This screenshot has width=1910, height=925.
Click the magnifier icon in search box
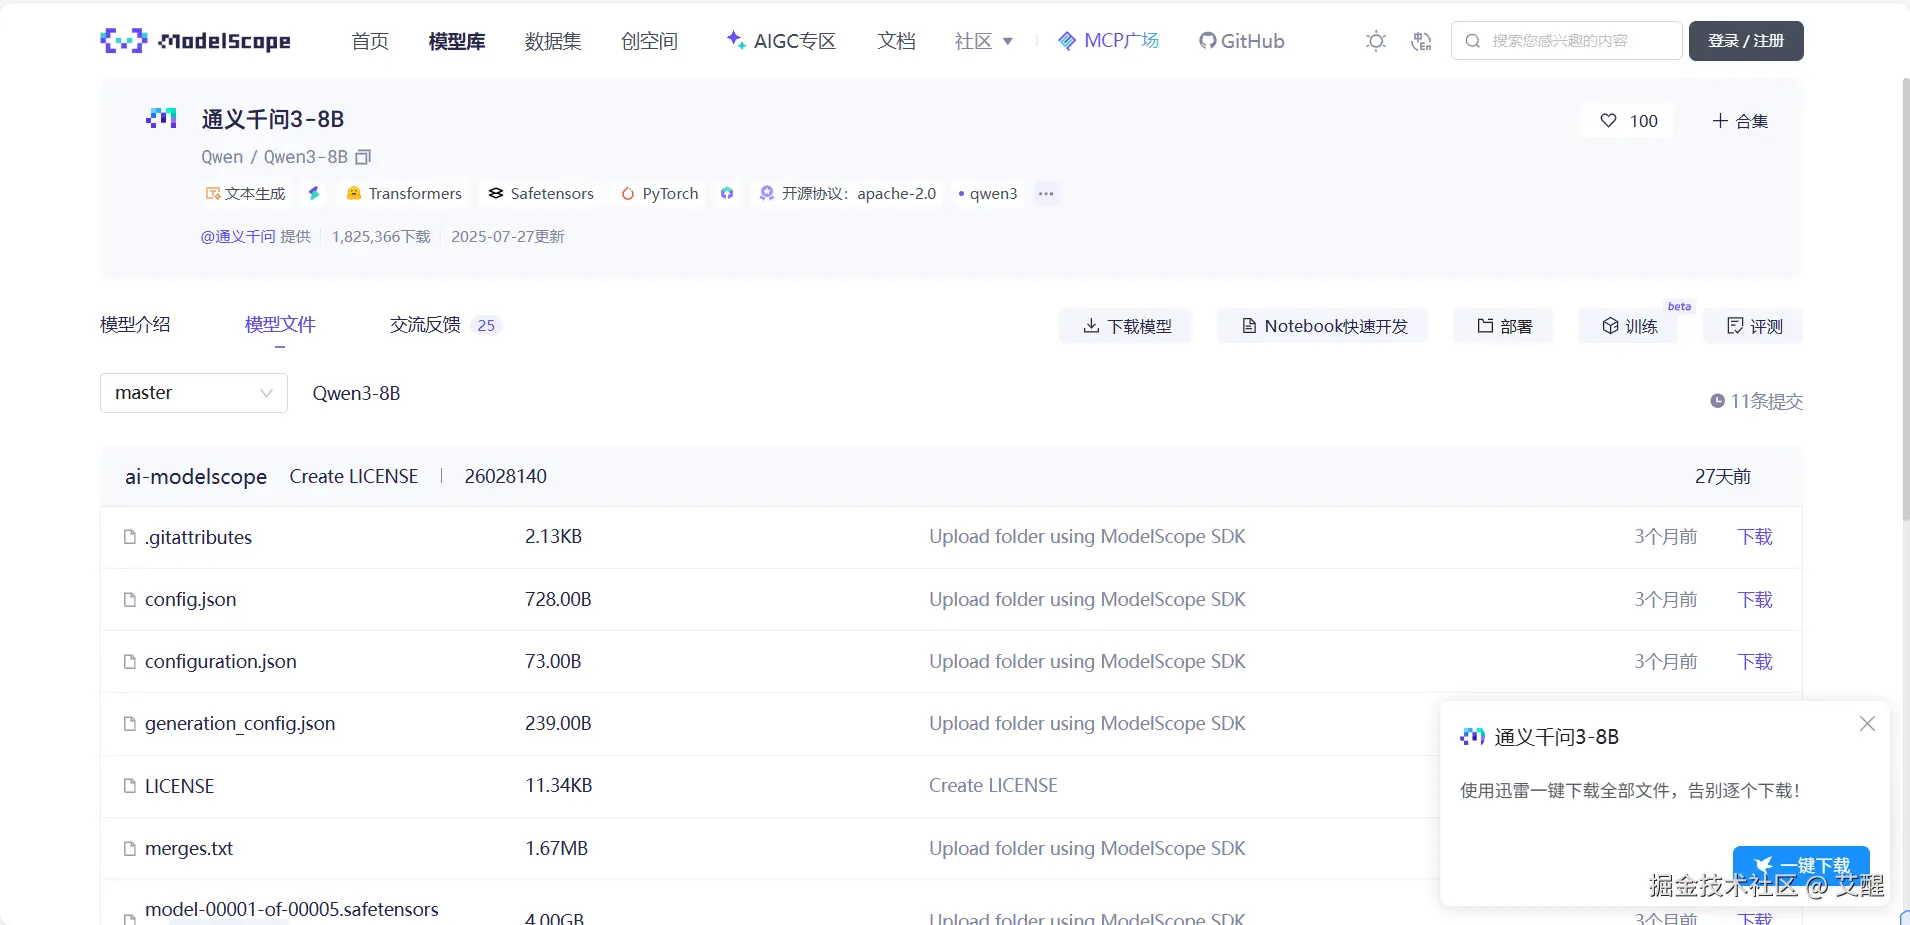[x=1472, y=41]
